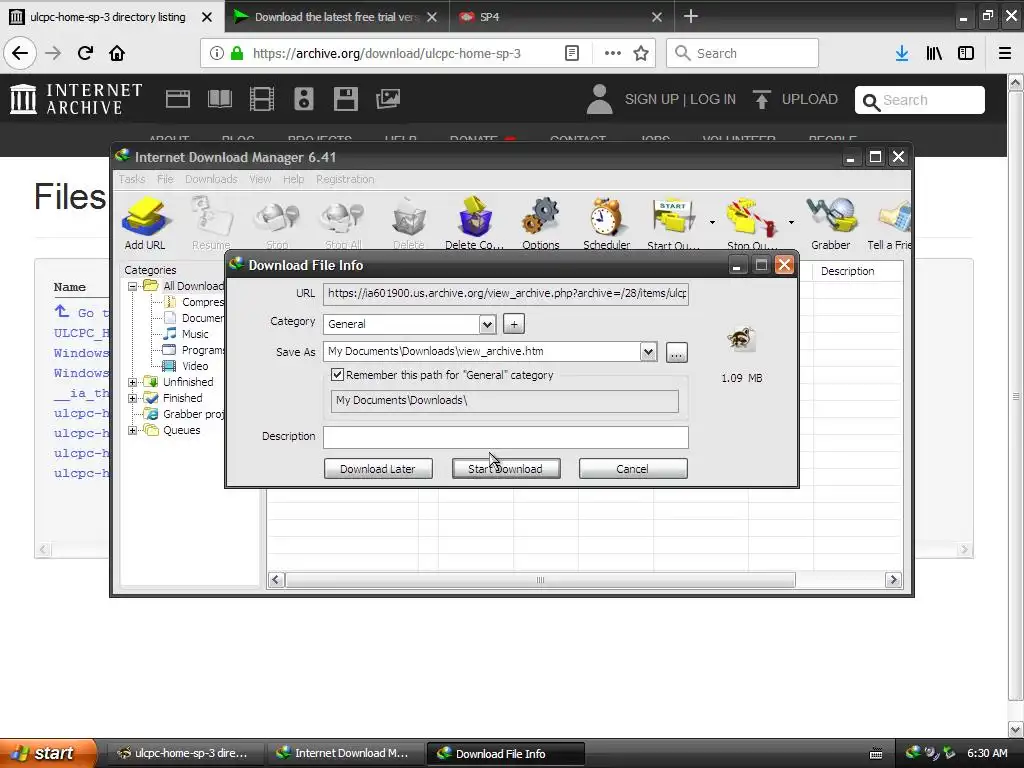Click the Description input field in dialog
The height and width of the screenshot is (768, 1024).
(505, 437)
